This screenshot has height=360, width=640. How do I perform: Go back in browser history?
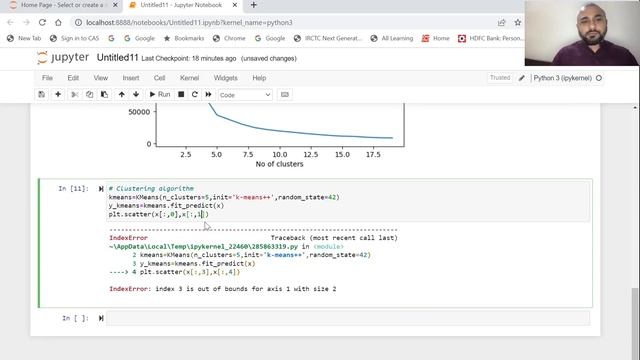(x=10, y=22)
